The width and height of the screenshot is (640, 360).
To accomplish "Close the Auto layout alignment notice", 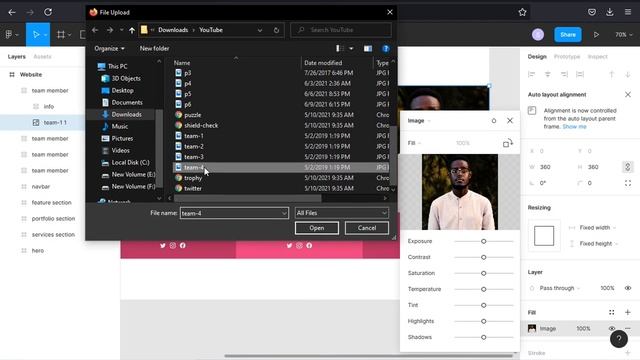I will [628, 95].
